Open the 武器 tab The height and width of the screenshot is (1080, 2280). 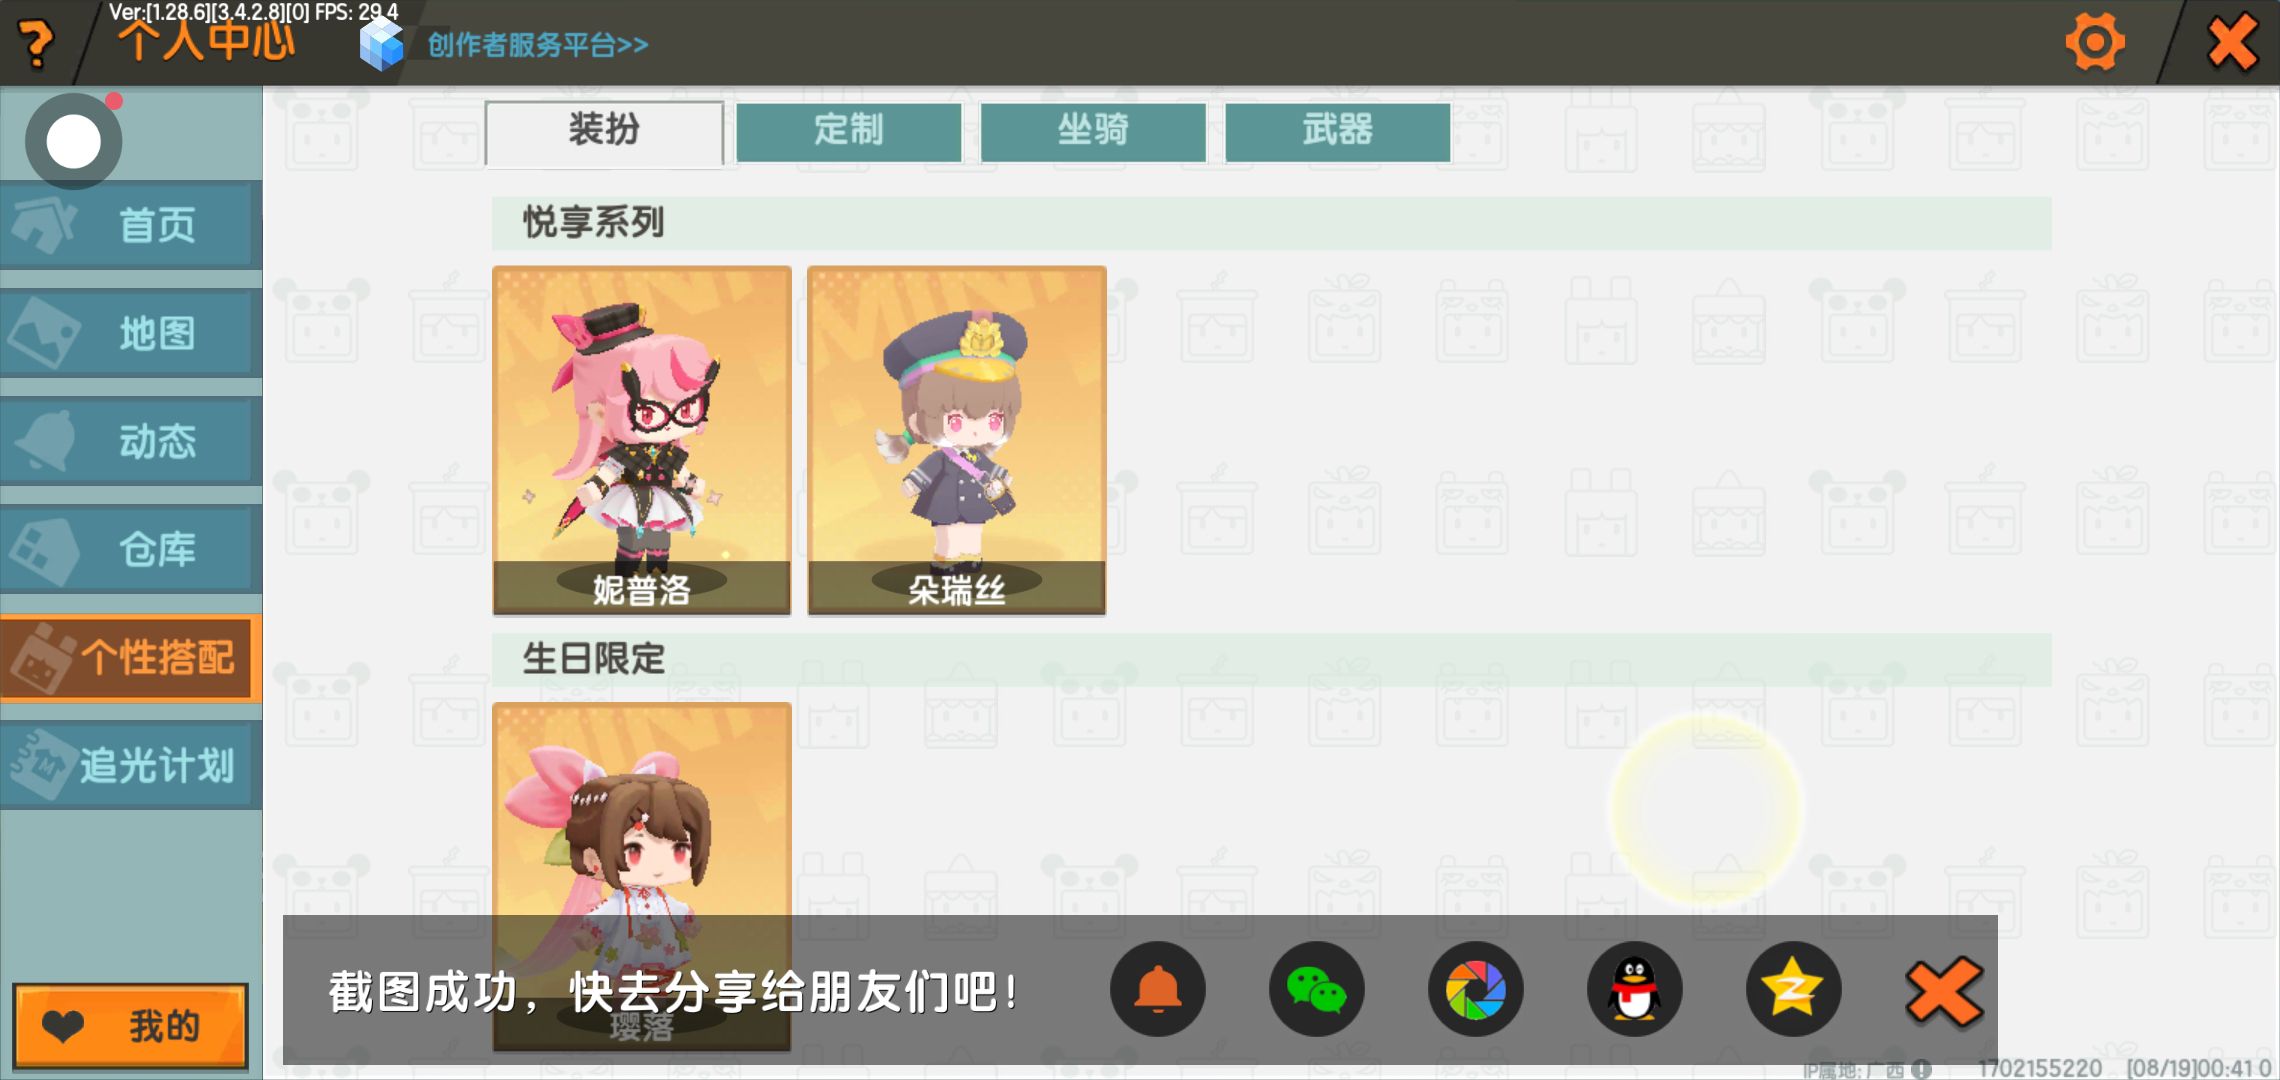[1338, 131]
